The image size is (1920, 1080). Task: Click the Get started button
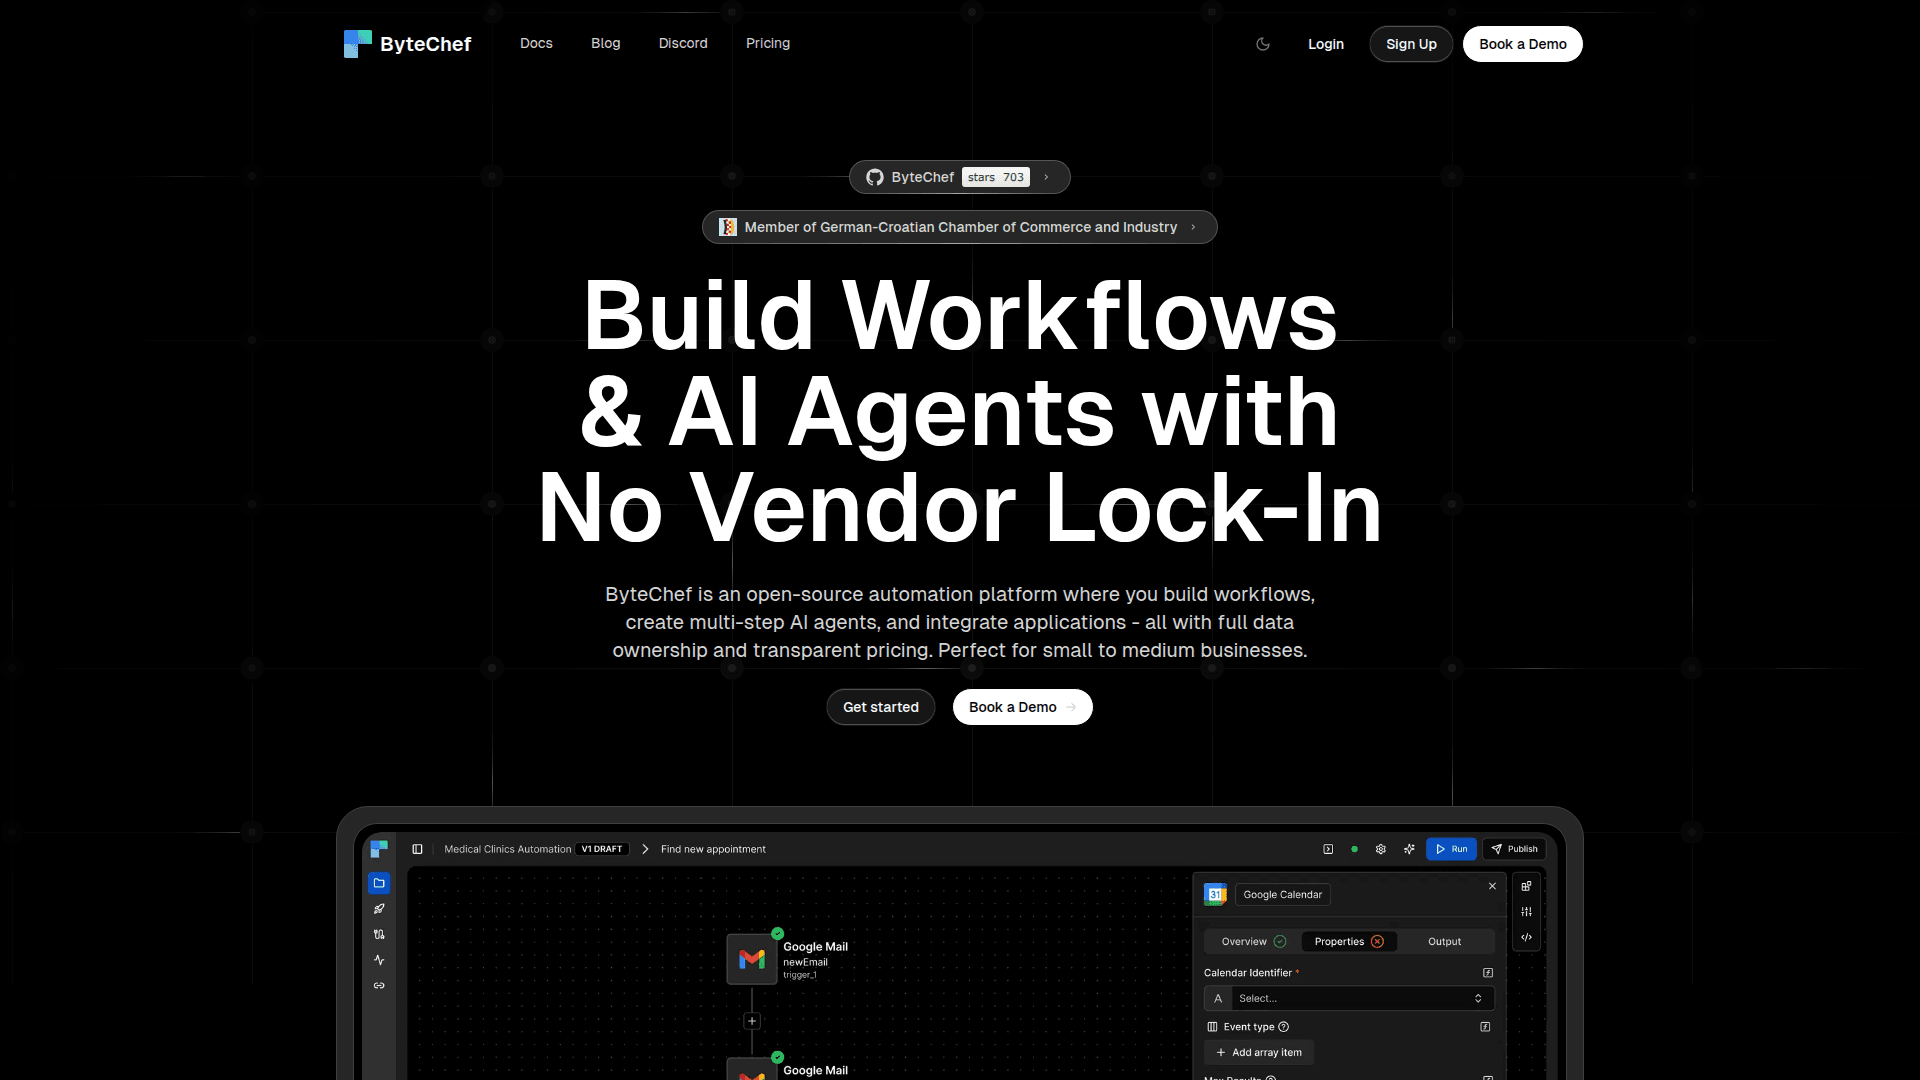click(x=880, y=707)
